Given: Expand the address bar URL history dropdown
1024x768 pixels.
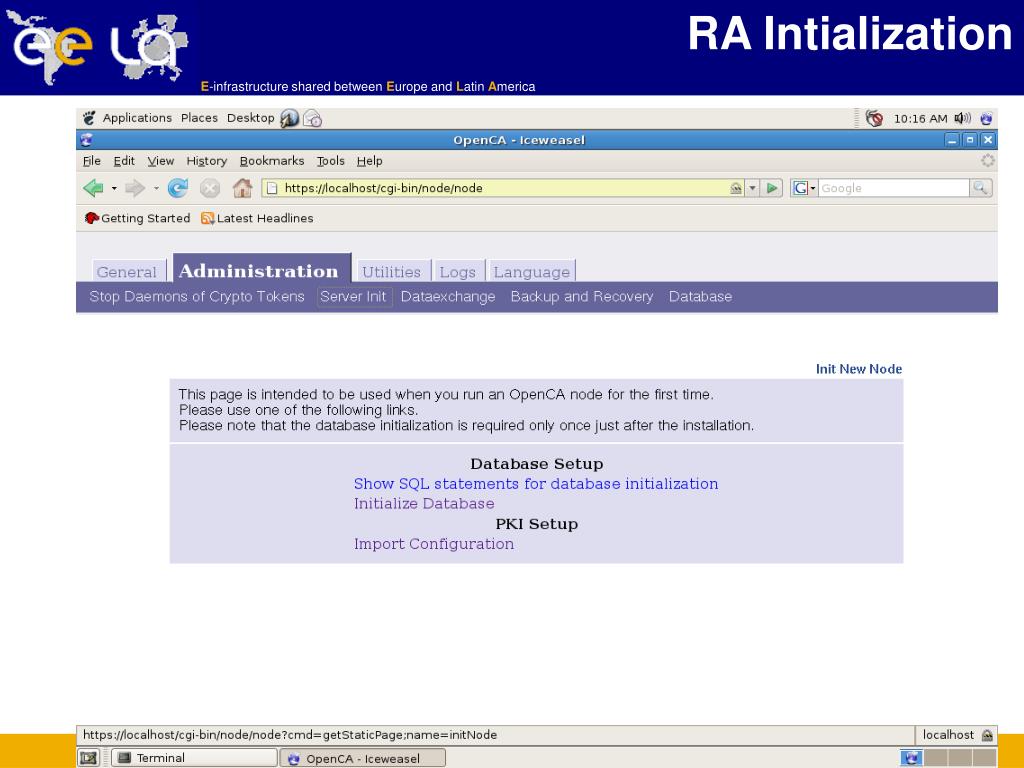Looking at the screenshot, I should pyautogui.click(x=752, y=188).
